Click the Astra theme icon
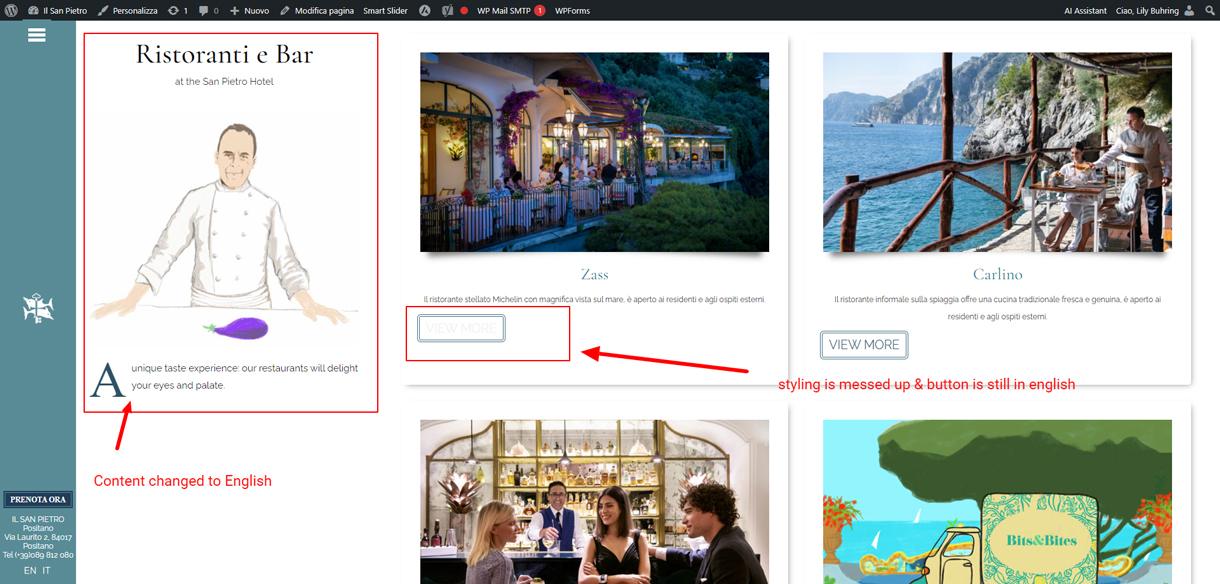This screenshot has height=584, width=1220. point(425,10)
